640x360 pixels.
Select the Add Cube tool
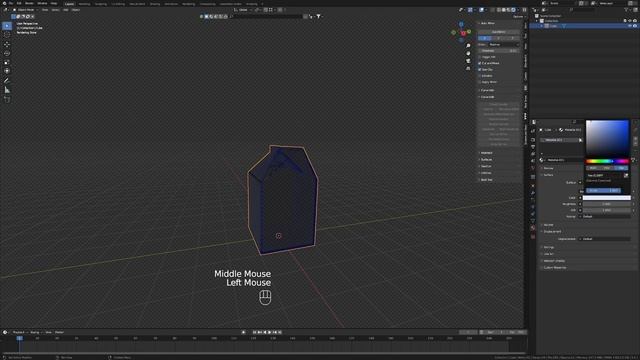(x=7, y=99)
